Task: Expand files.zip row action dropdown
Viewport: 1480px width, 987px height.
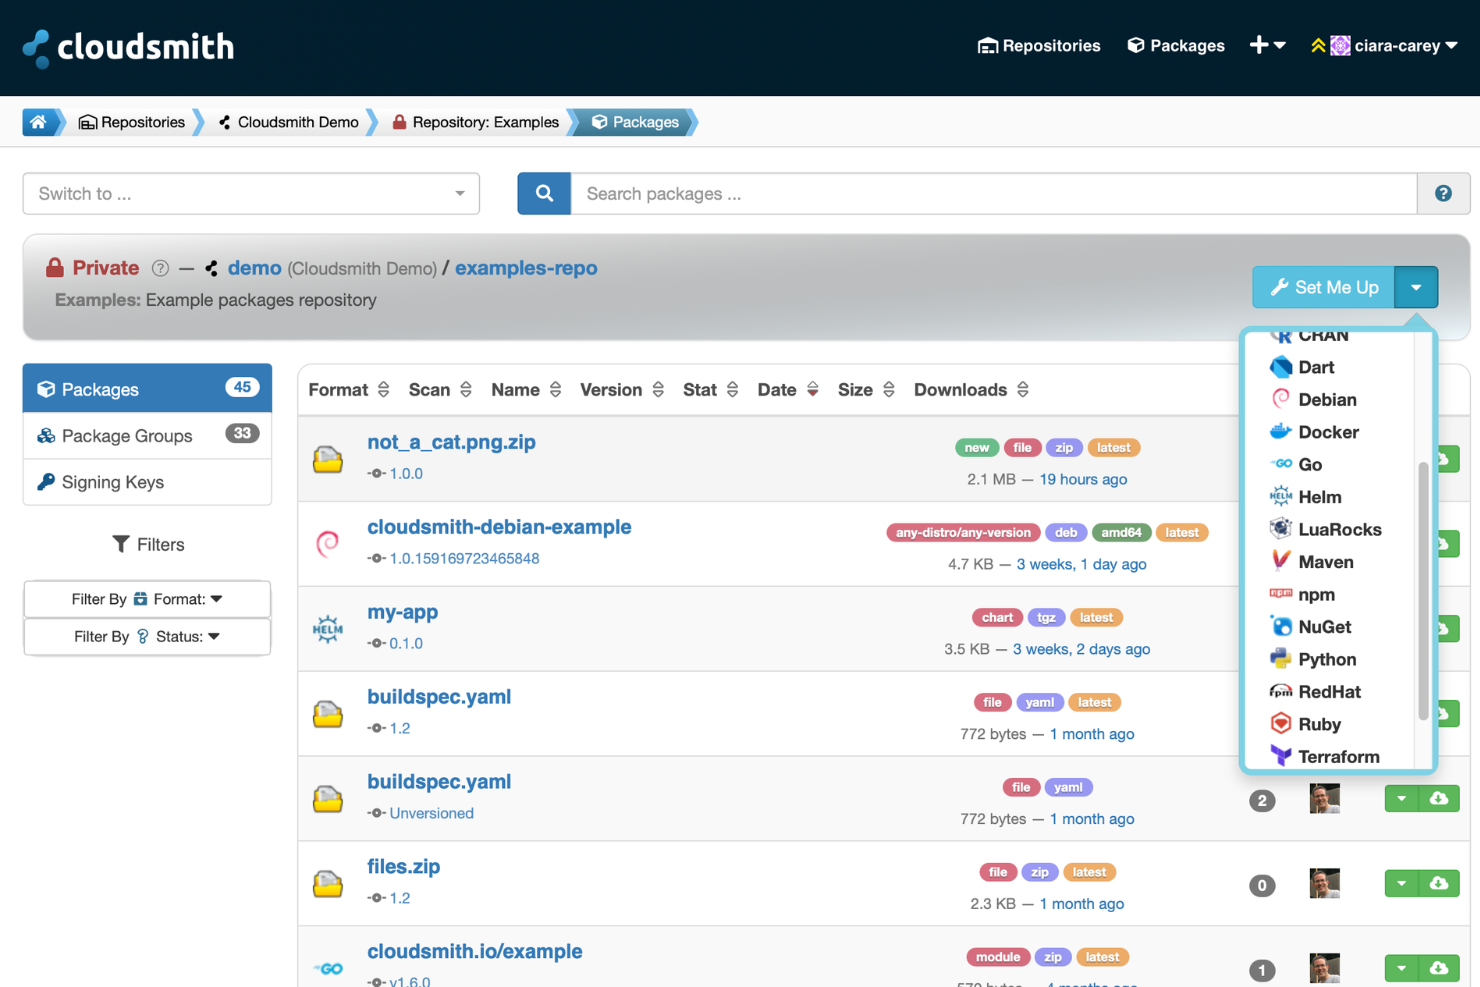Action: tap(1401, 883)
